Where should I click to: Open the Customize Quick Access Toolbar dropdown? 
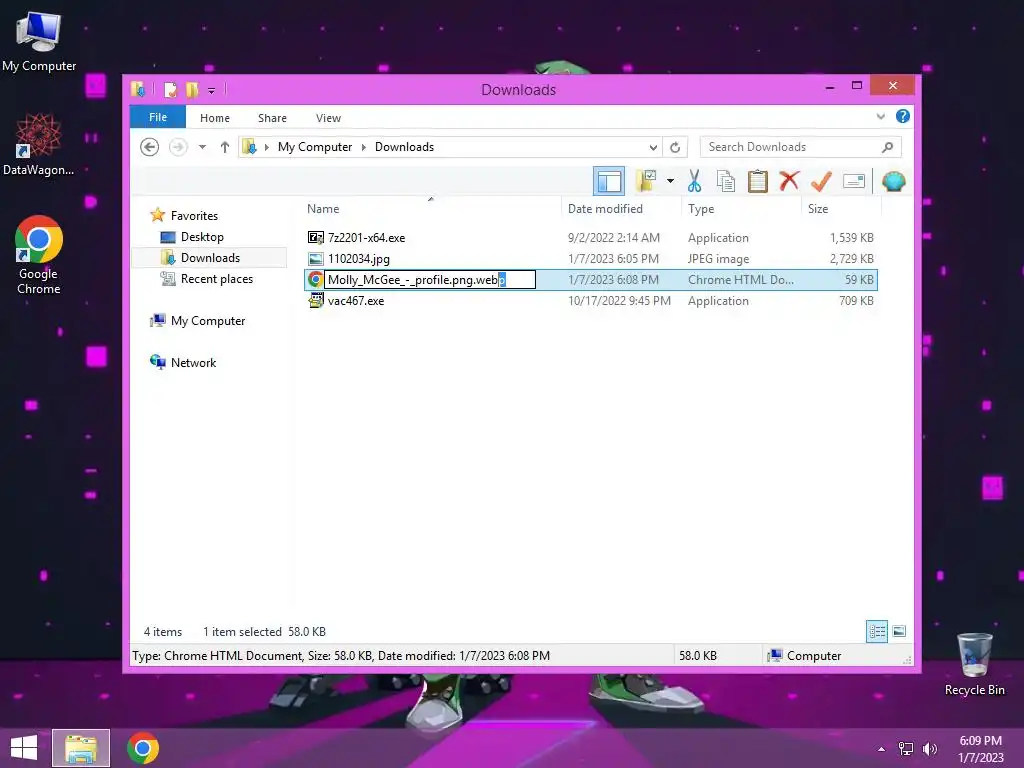(212, 91)
